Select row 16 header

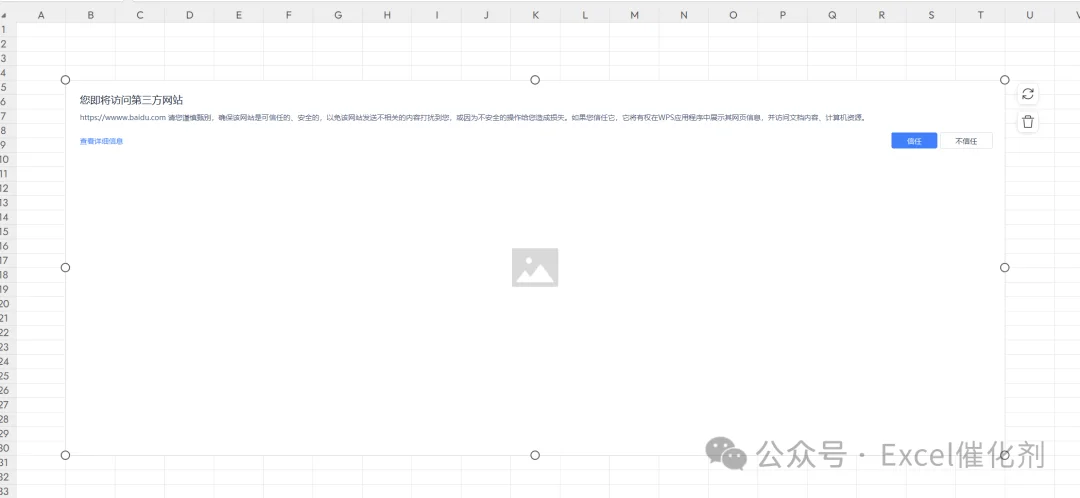(8, 246)
